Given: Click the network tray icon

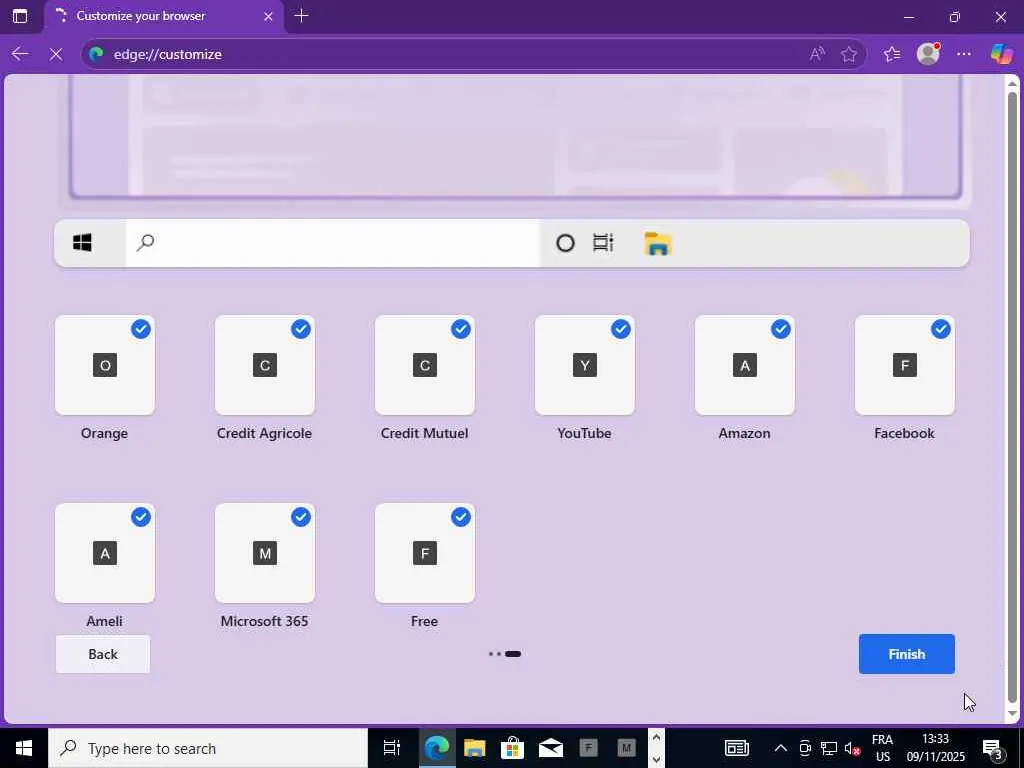Looking at the screenshot, I should tap(829, 748).
